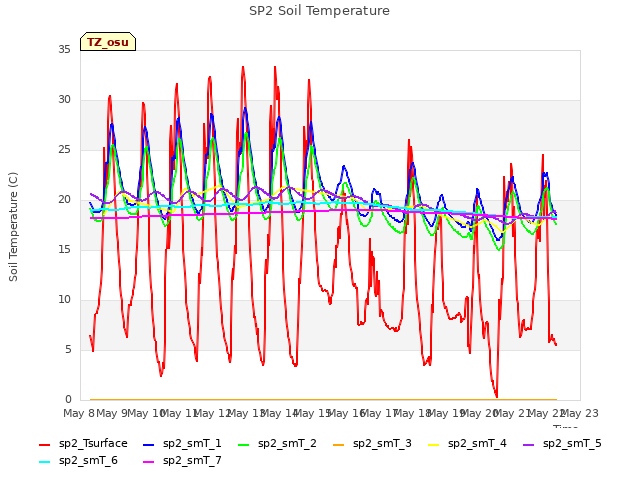Image resolution: width=640 pixels, height=480 pixels.
Task: Click the cyan sp2_smT_6 legend swatch
Action: [x=44, y=462]
